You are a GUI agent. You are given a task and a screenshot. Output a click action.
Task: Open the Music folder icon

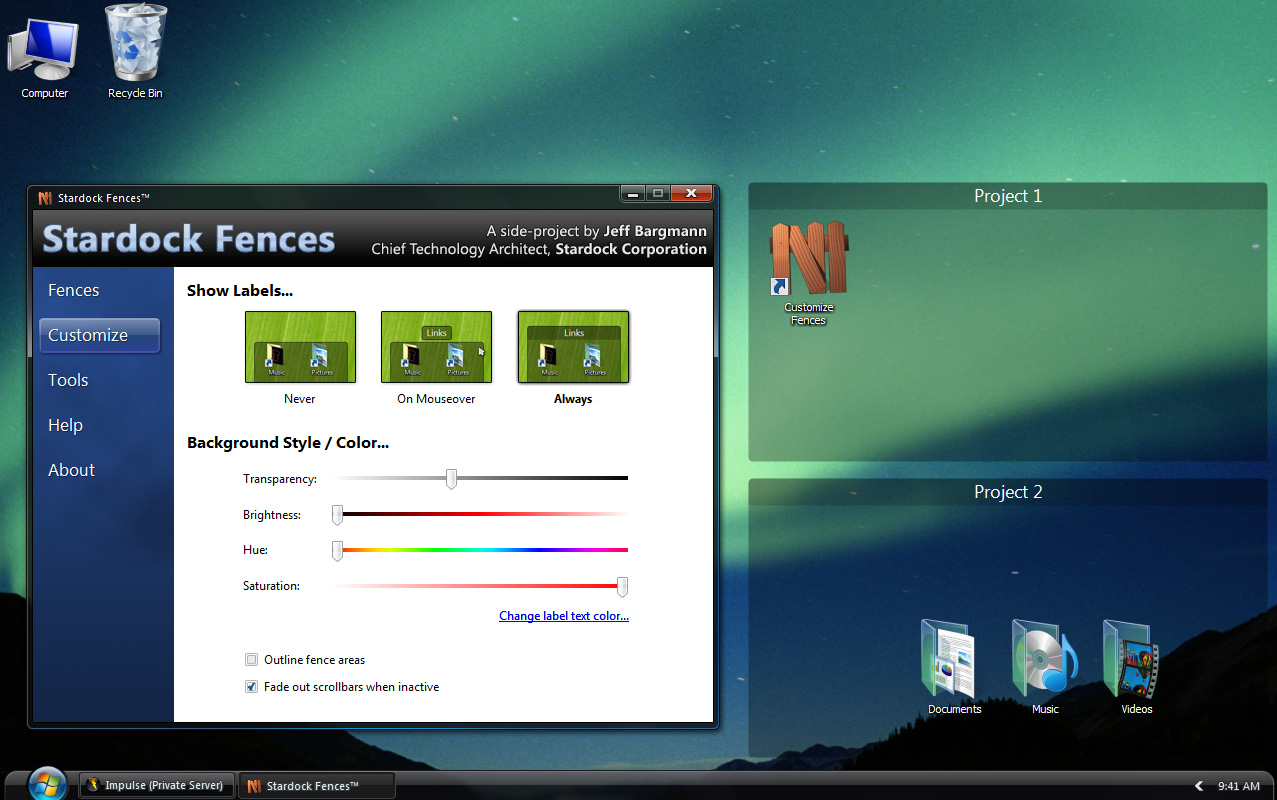tap(1045, 665)
